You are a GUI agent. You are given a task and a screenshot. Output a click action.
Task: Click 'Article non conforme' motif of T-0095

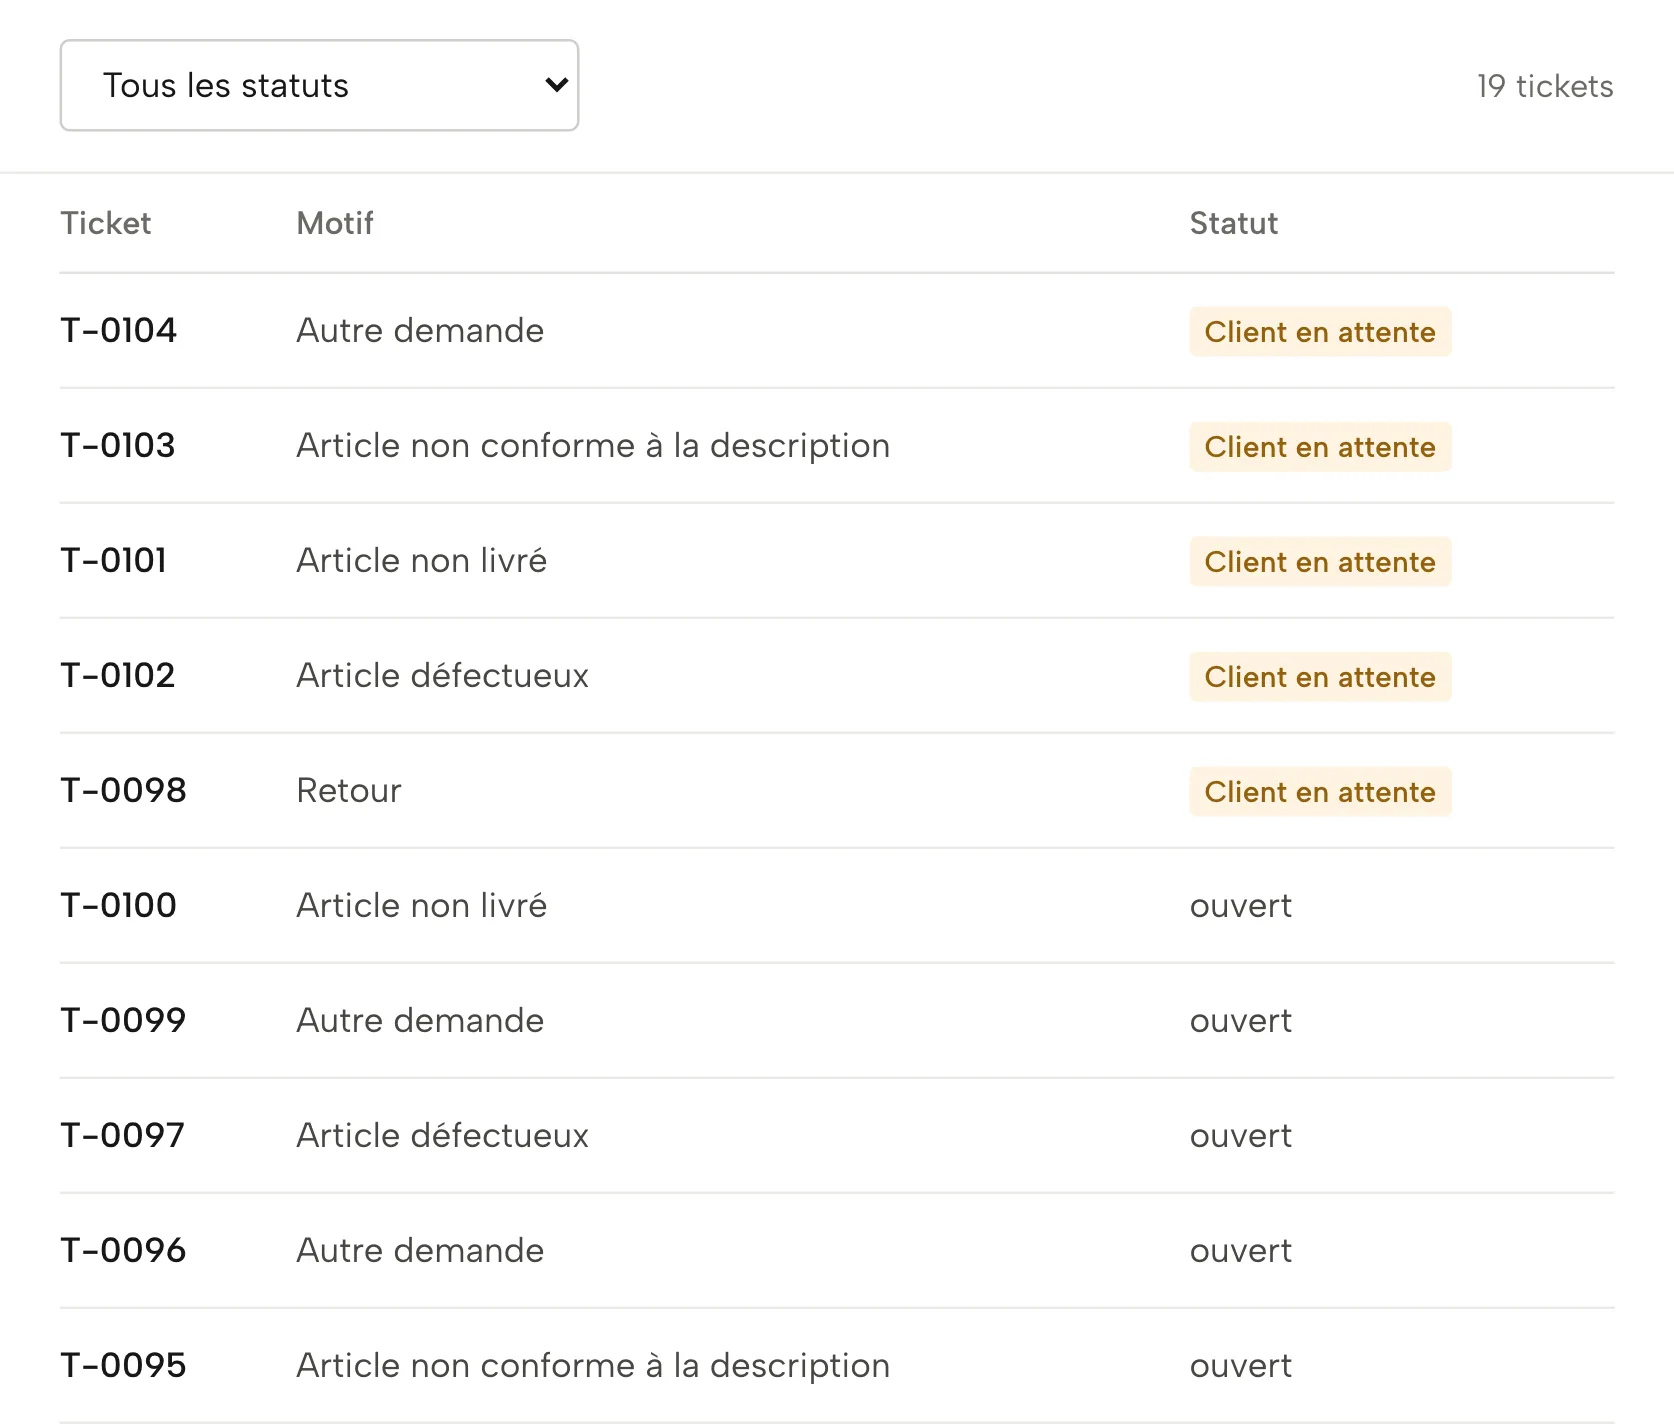pos(593,1365)
